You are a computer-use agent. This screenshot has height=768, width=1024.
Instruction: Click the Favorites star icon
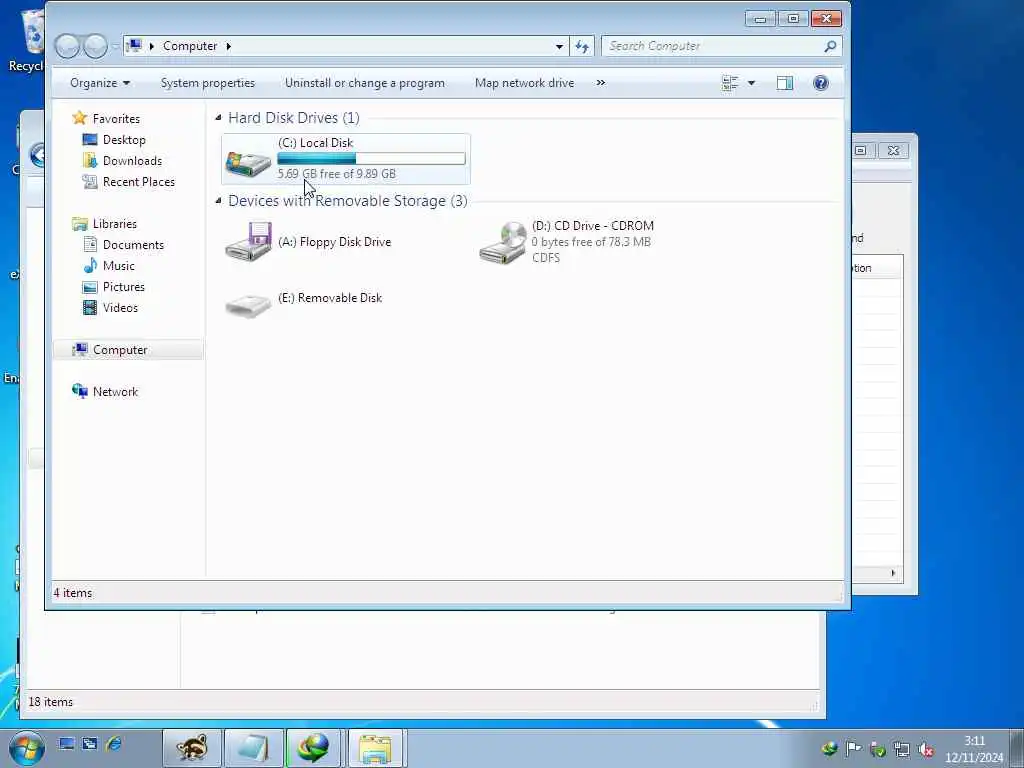coord(80,118)
